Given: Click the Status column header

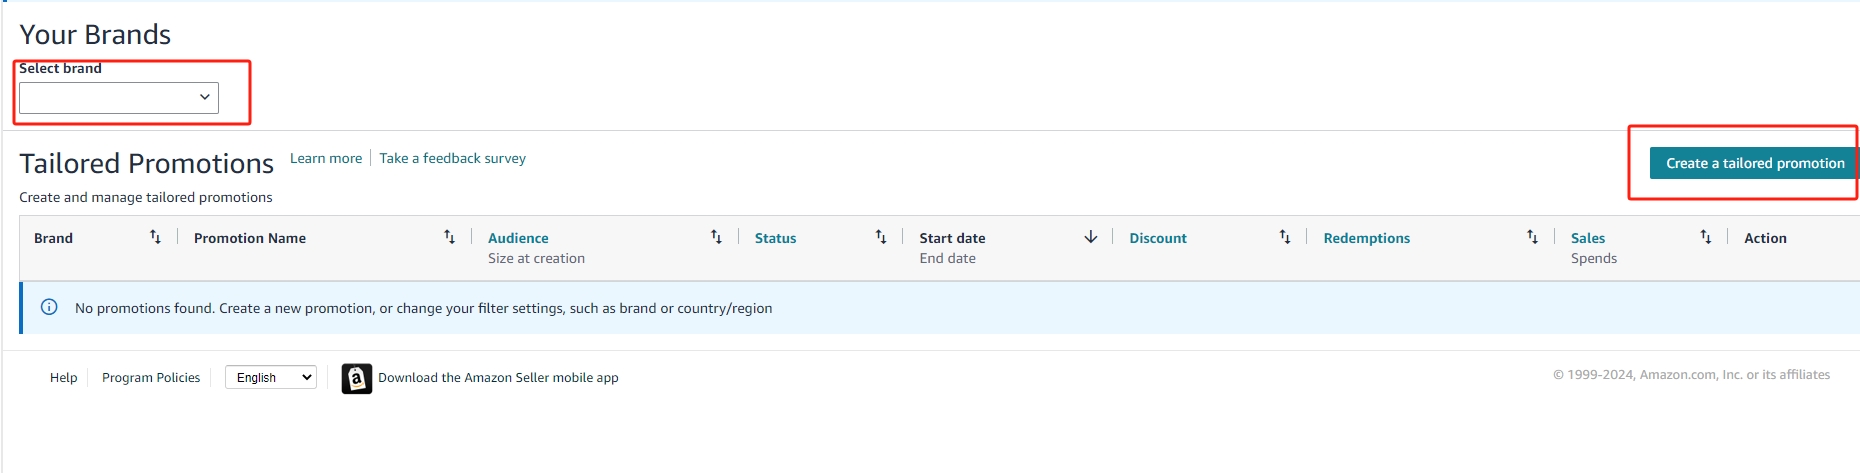Looking at the screenshot, I should (775, 238).
